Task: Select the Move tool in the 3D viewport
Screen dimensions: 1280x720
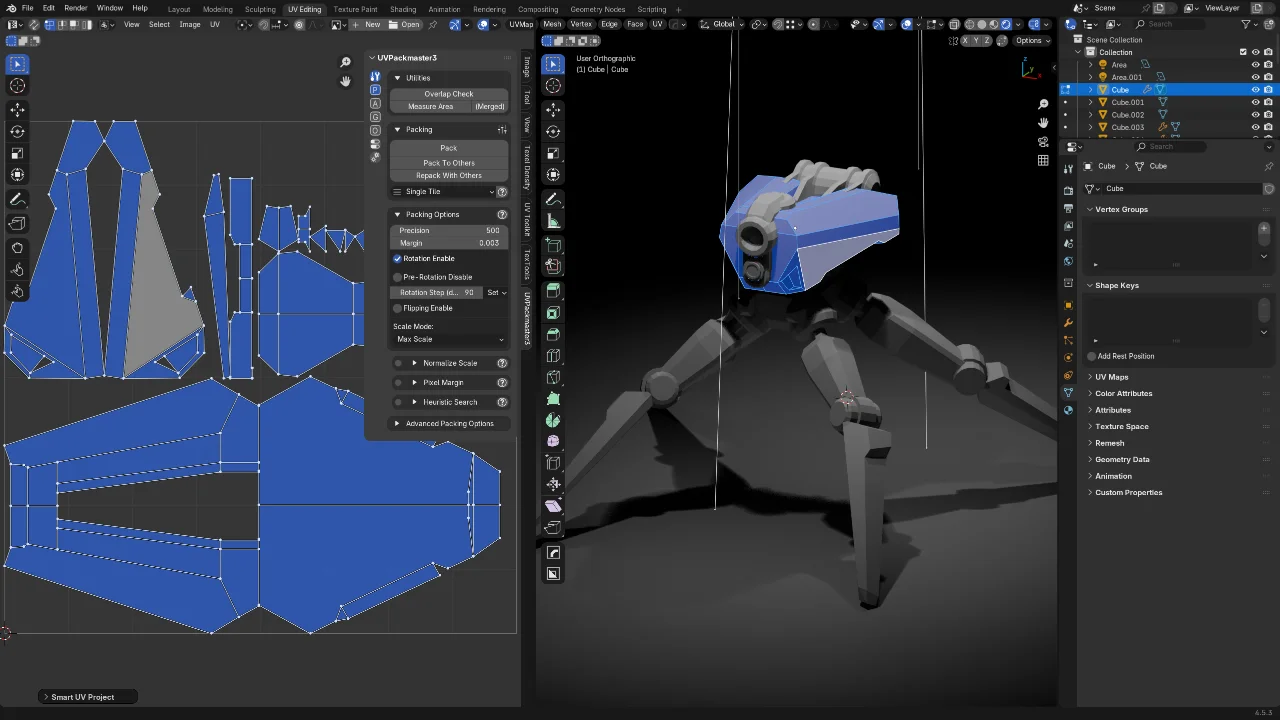Action: tap(553, 111)
